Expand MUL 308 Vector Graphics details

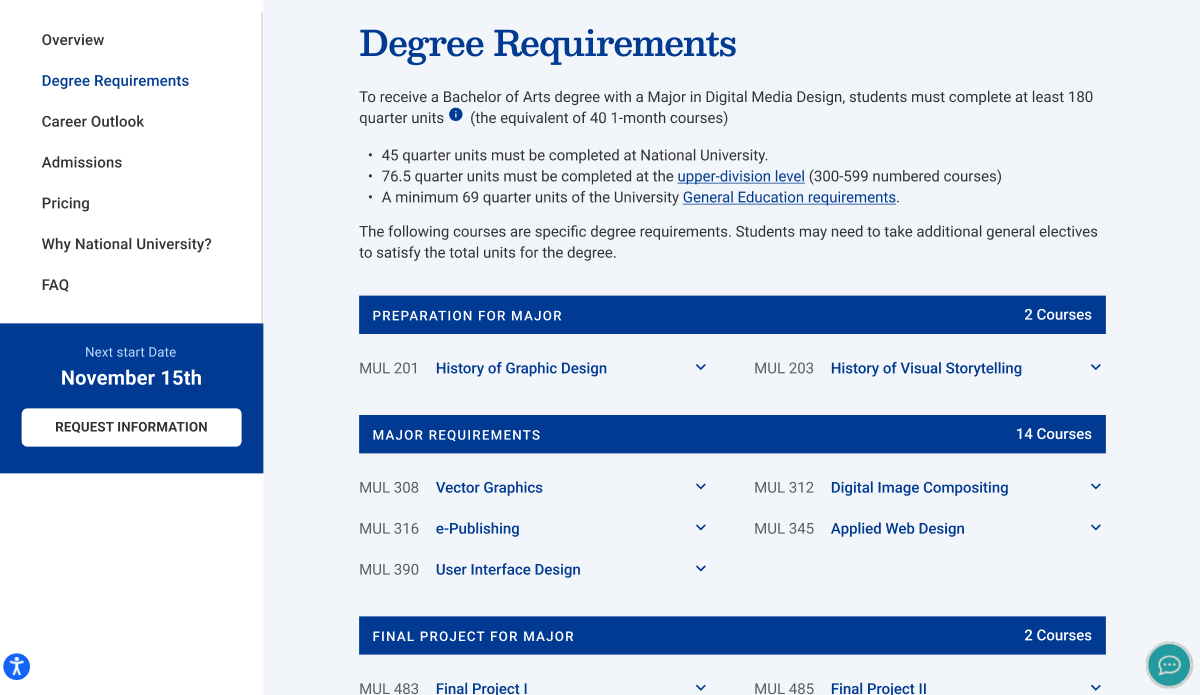(x=700, y=487)
